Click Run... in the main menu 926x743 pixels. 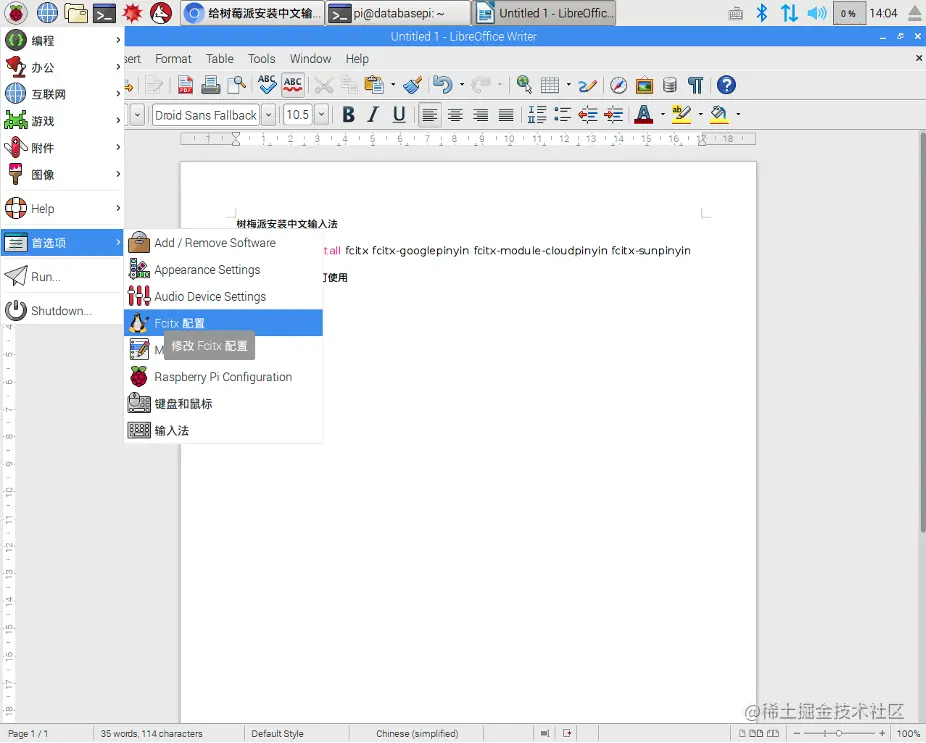63,276
